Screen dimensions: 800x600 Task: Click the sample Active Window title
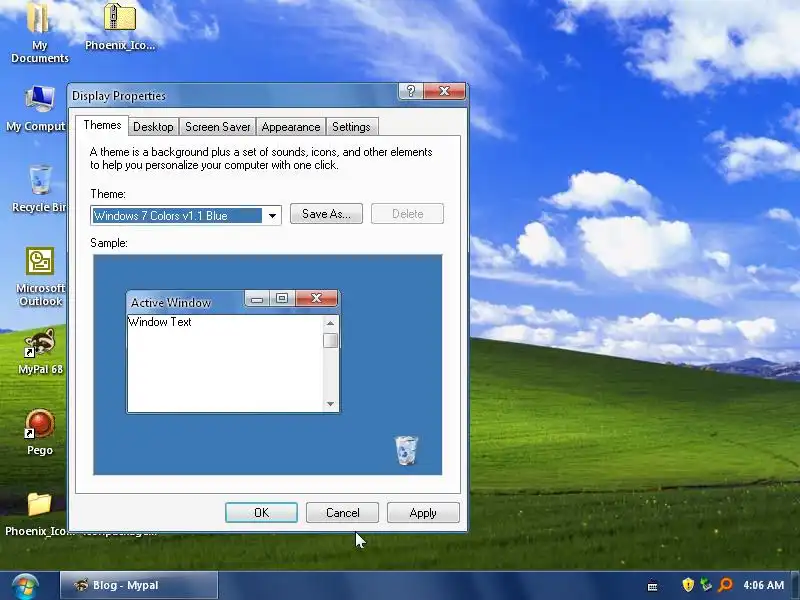pos(171,303)
